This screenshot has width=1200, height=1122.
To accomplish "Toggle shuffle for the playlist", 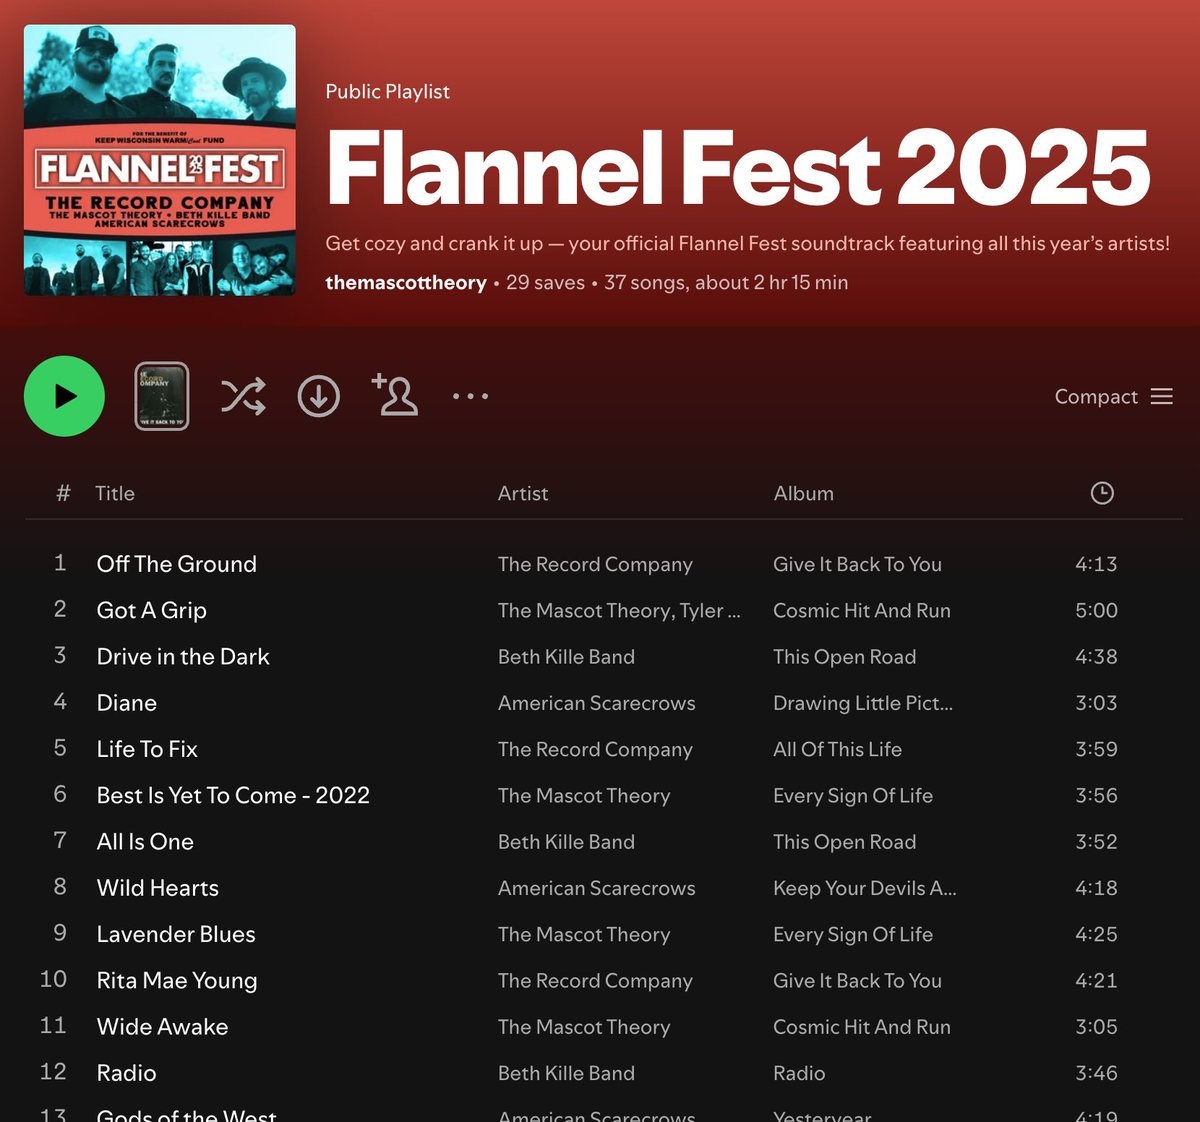I will point(243,396).
